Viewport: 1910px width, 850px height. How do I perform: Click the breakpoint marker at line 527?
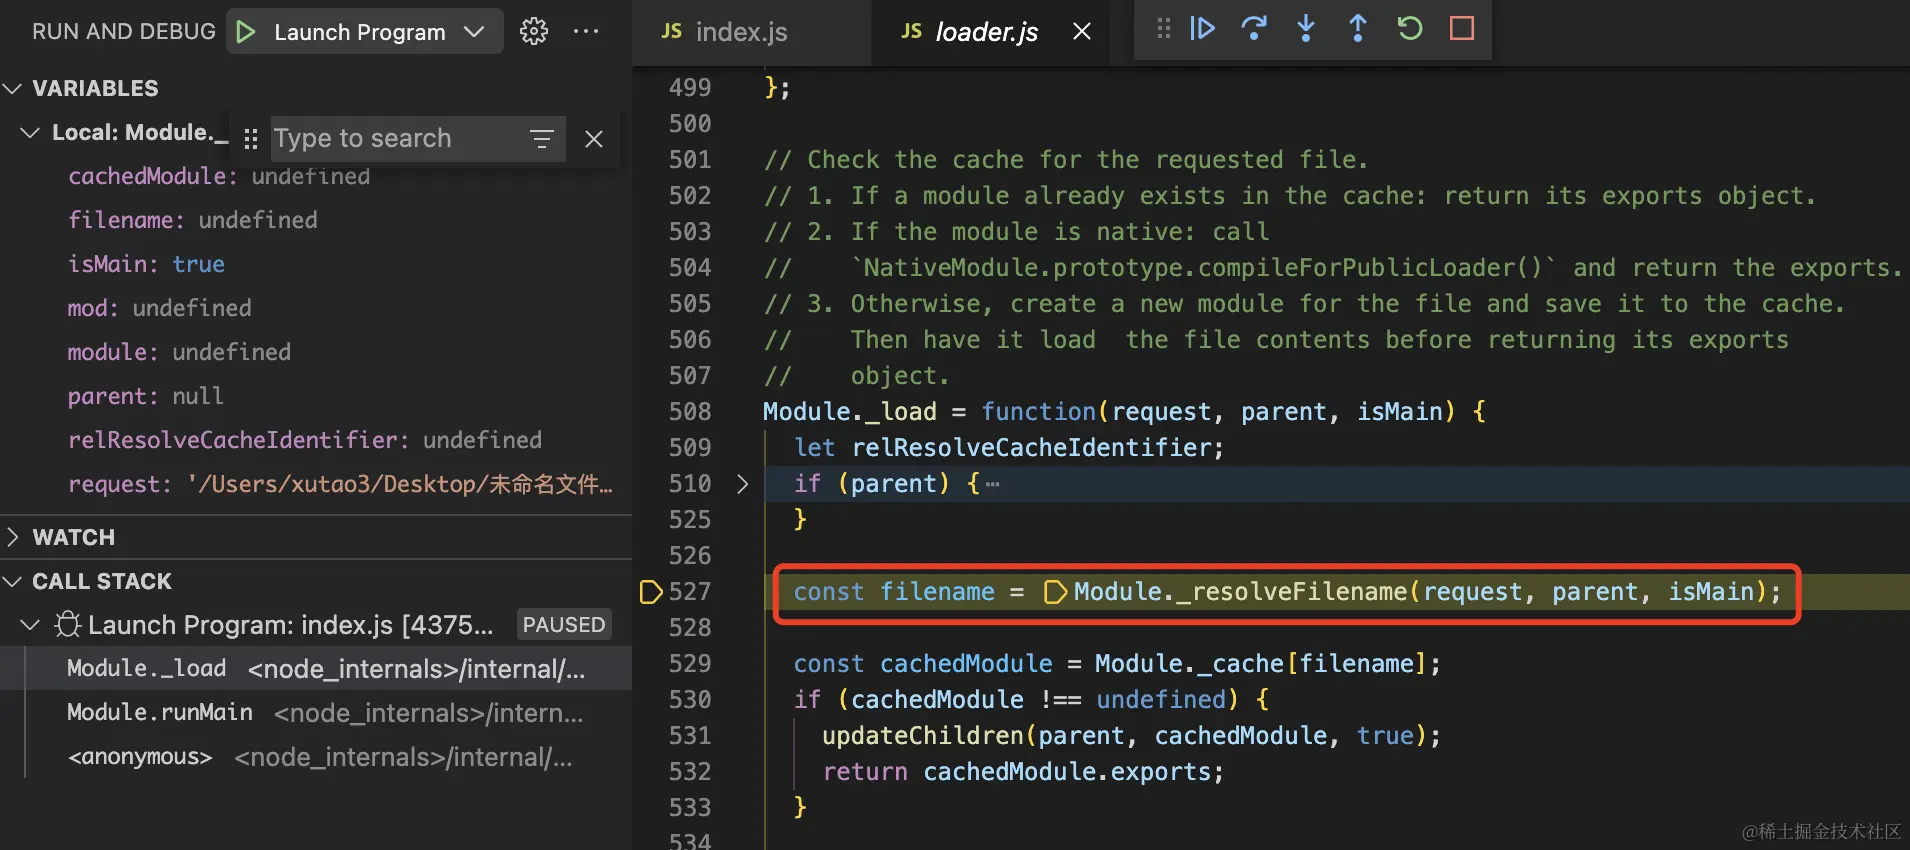click(650, 592)
